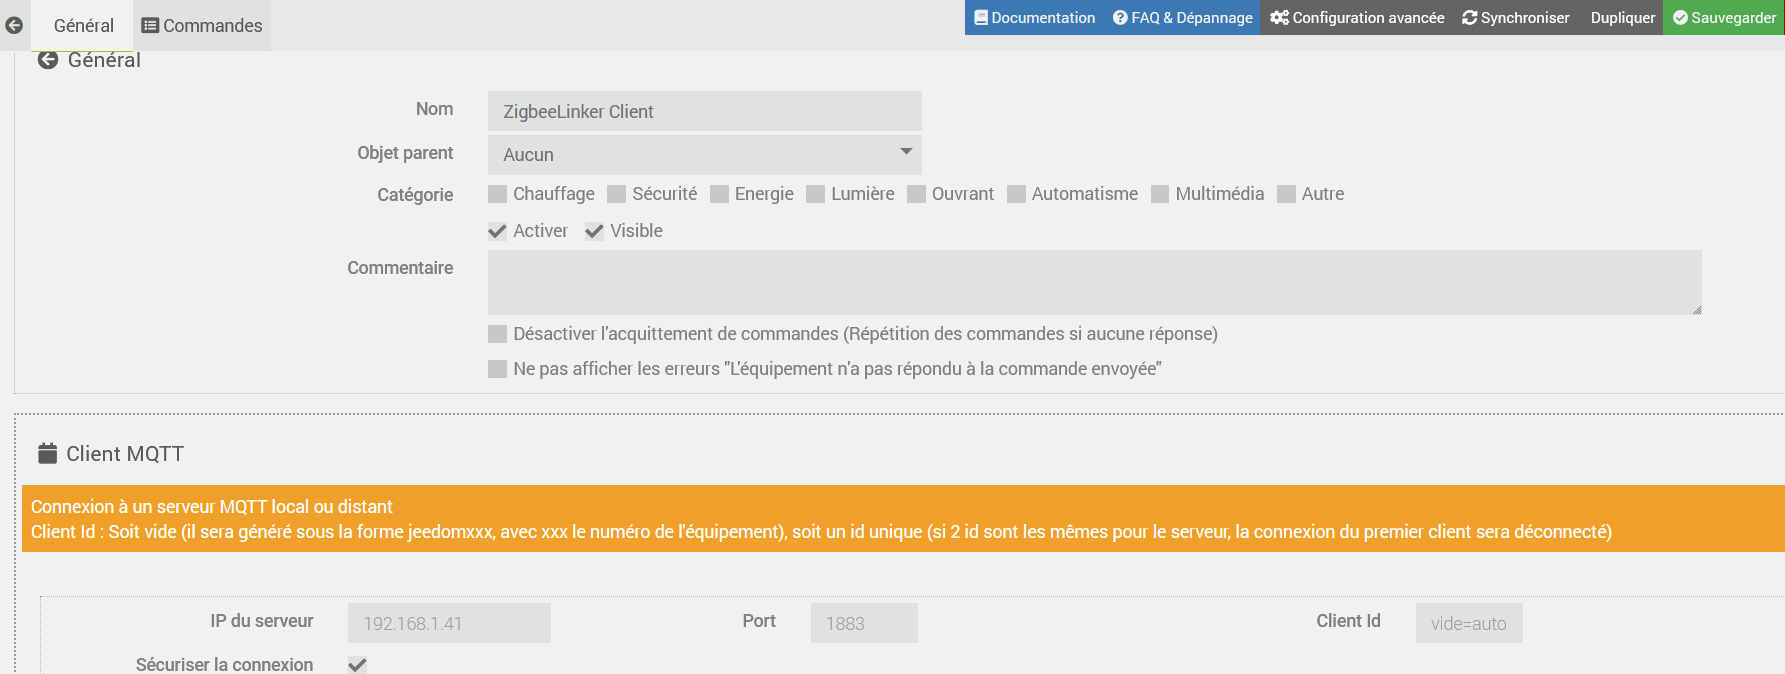The image size is (1785, 674).
Task: Enable the Chauffage category checkbox
Action: click(x=497, y=194)
